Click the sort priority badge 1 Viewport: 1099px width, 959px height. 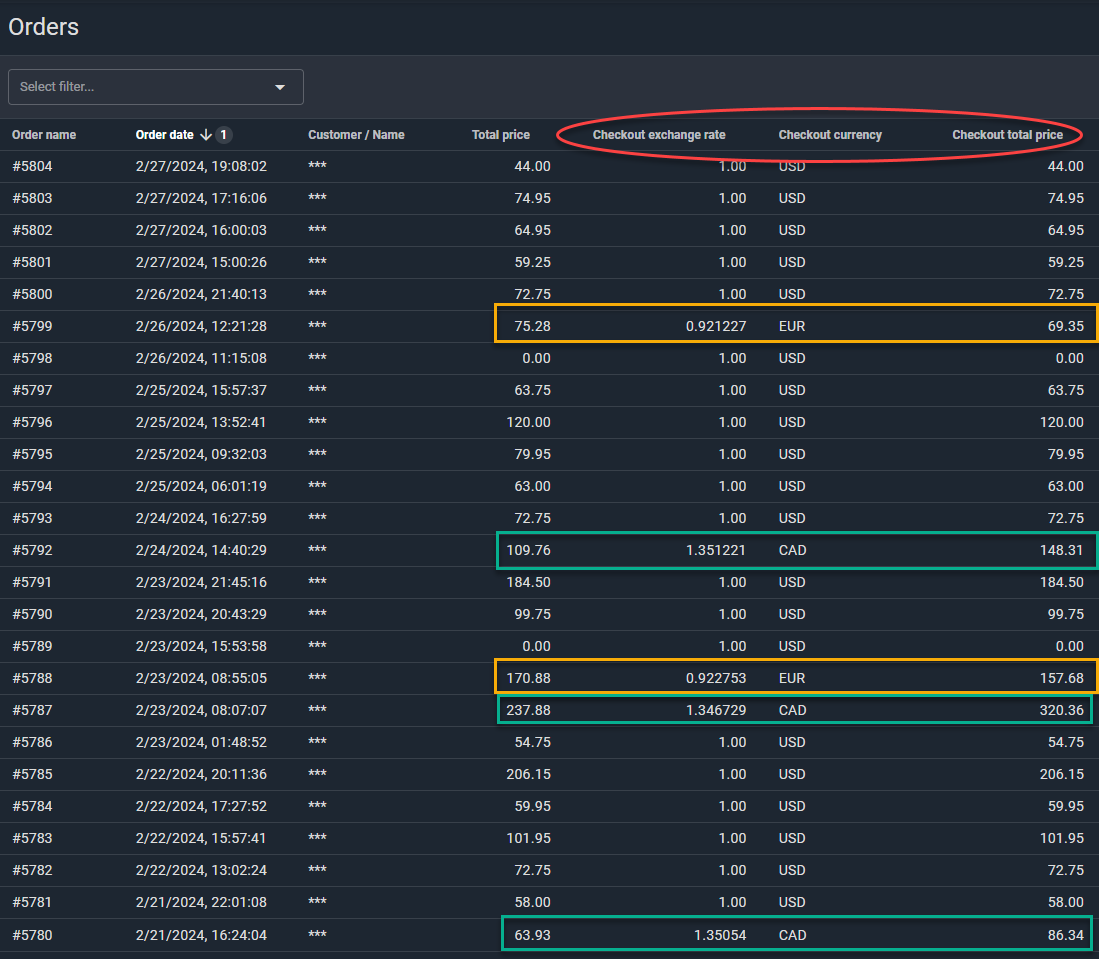pos(225,135)
